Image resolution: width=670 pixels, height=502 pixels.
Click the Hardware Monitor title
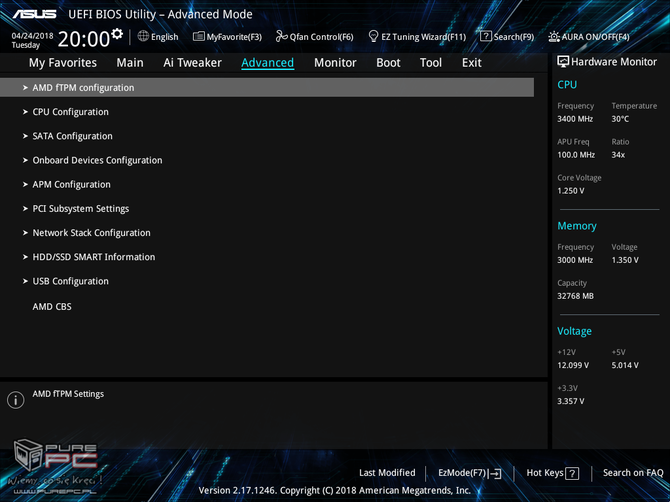(614, 62)
